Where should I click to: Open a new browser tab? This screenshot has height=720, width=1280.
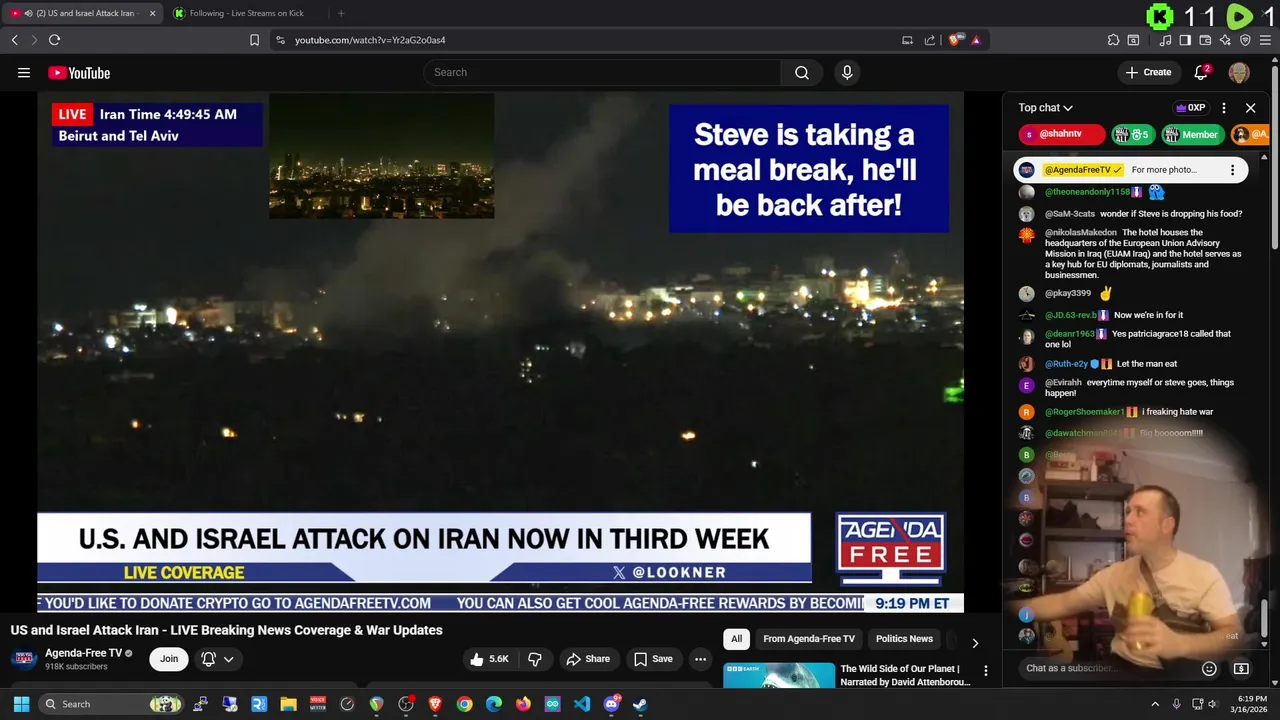coord(341,13)
